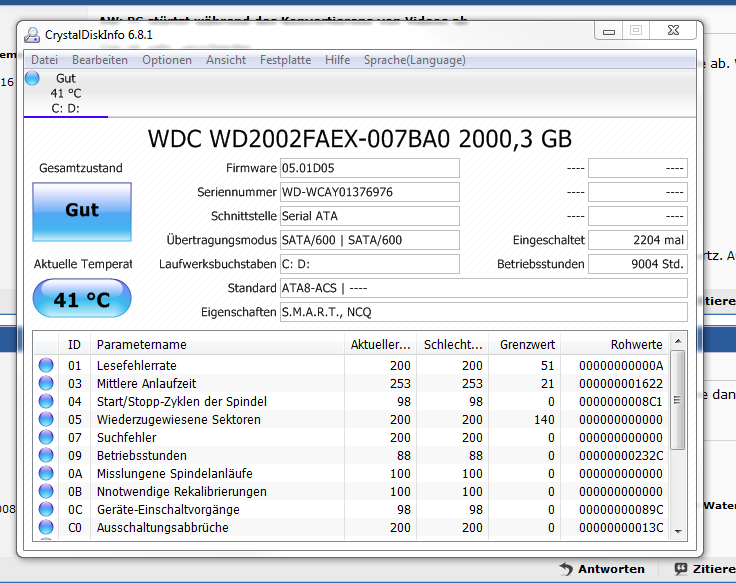Screen dimensions: 736x583
Task: Select the Suchfehler parameter name
Action: [x=127, y=437]
